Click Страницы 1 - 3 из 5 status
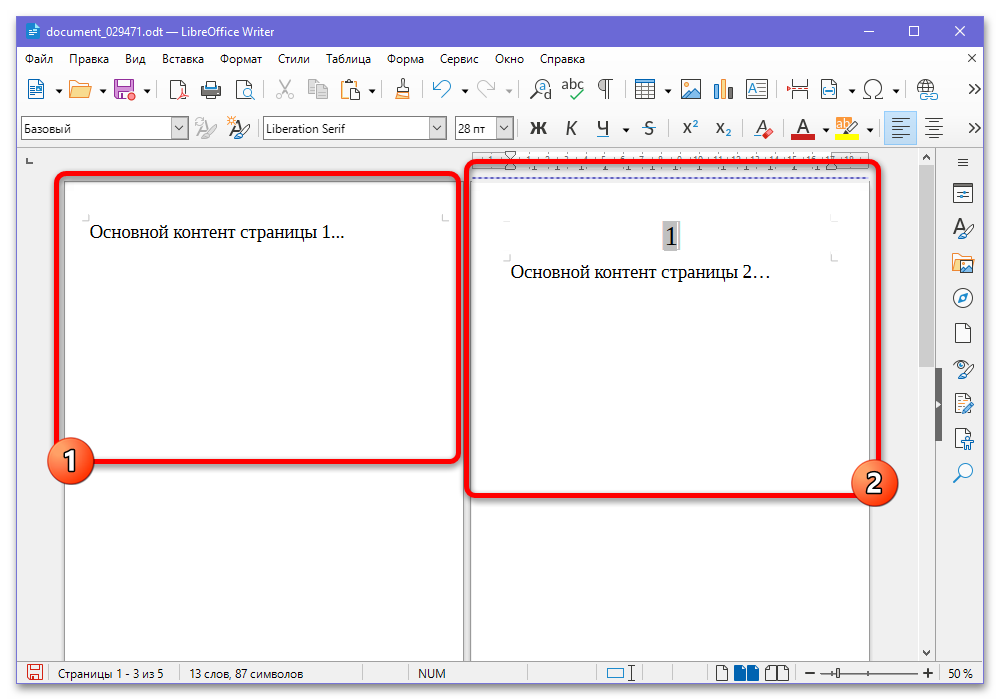The width and height of the screenshot is (1000, 700). pyautogui.click(x=110, y=673)
